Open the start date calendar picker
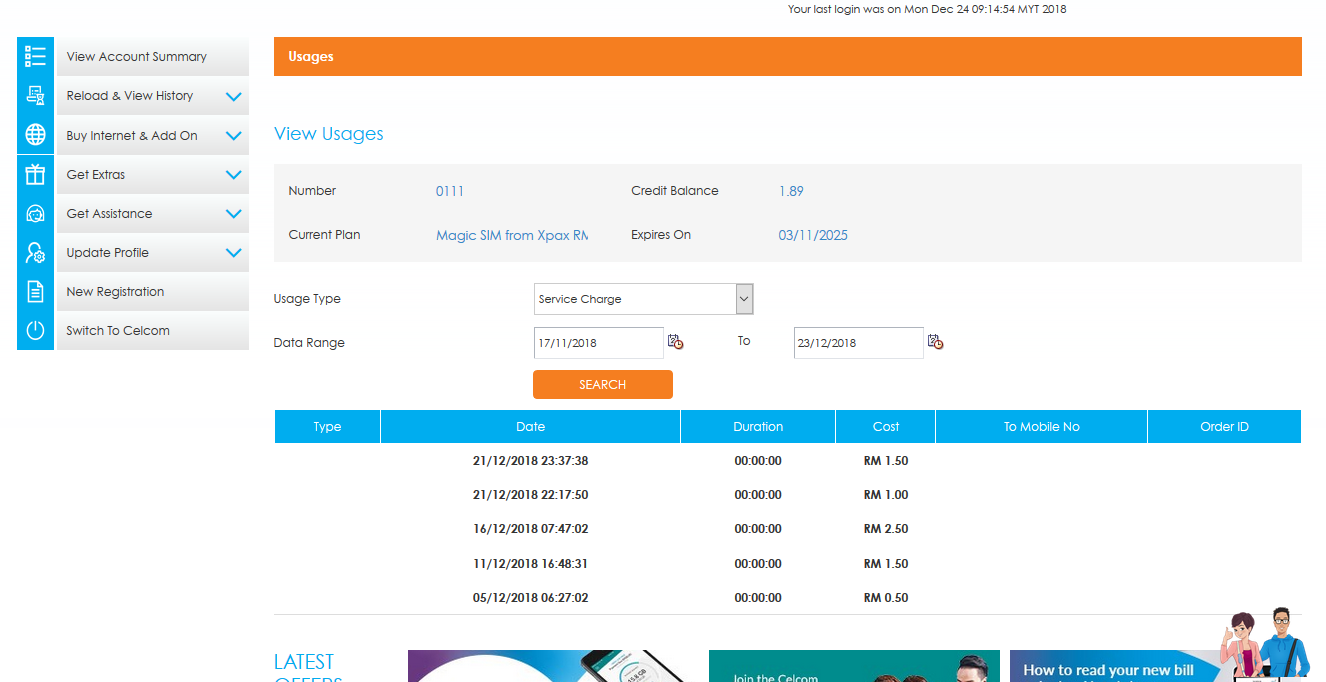Viewport: 1326px width, 682px height. 675,342
